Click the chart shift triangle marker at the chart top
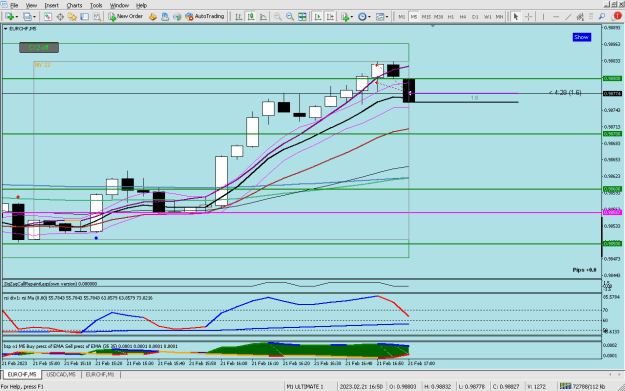 [433, 26]
